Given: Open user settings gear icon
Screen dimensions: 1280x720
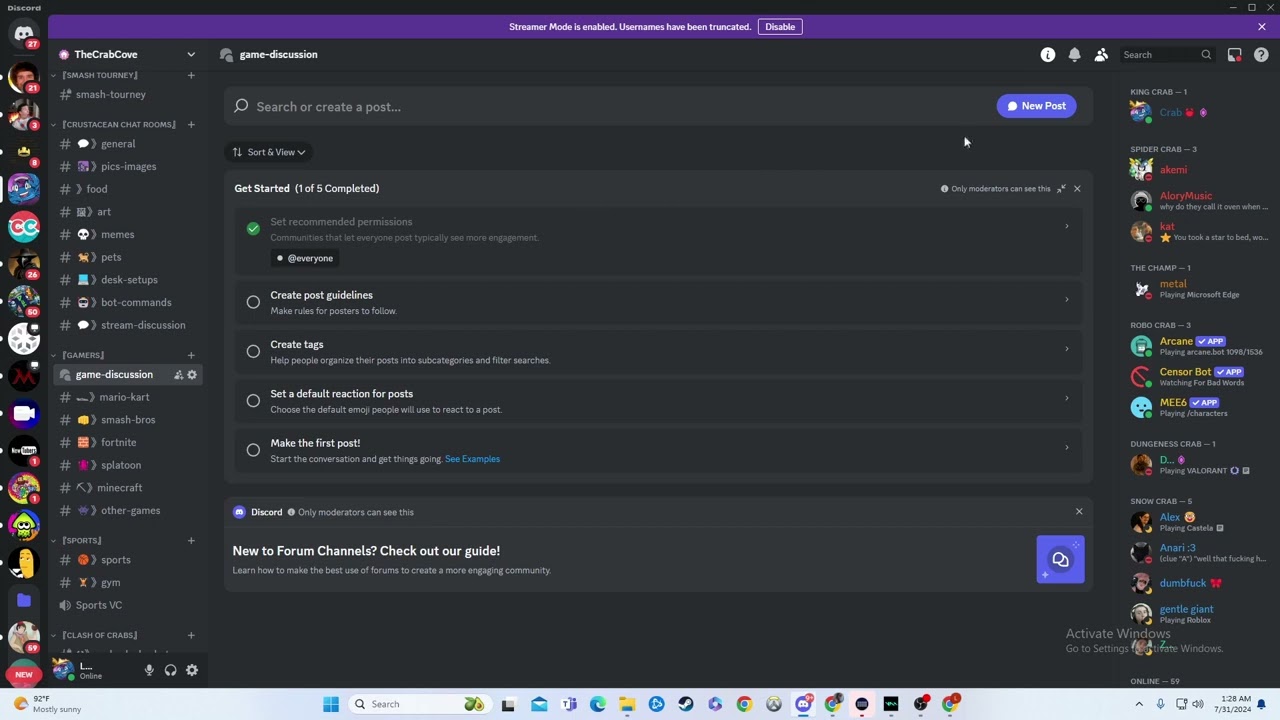Looking at the screenshot, I should [192, 670].
